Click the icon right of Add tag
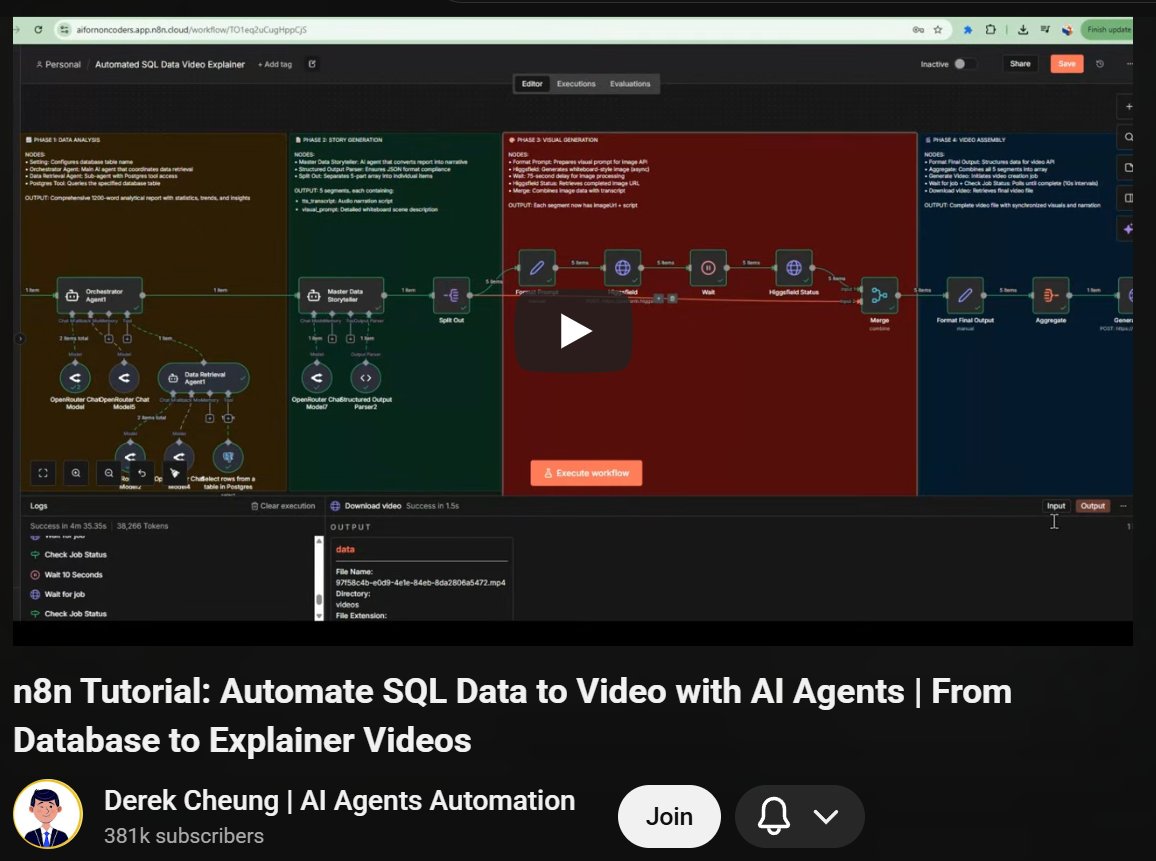Viewport: 1156px width, 861px height. 312,64
